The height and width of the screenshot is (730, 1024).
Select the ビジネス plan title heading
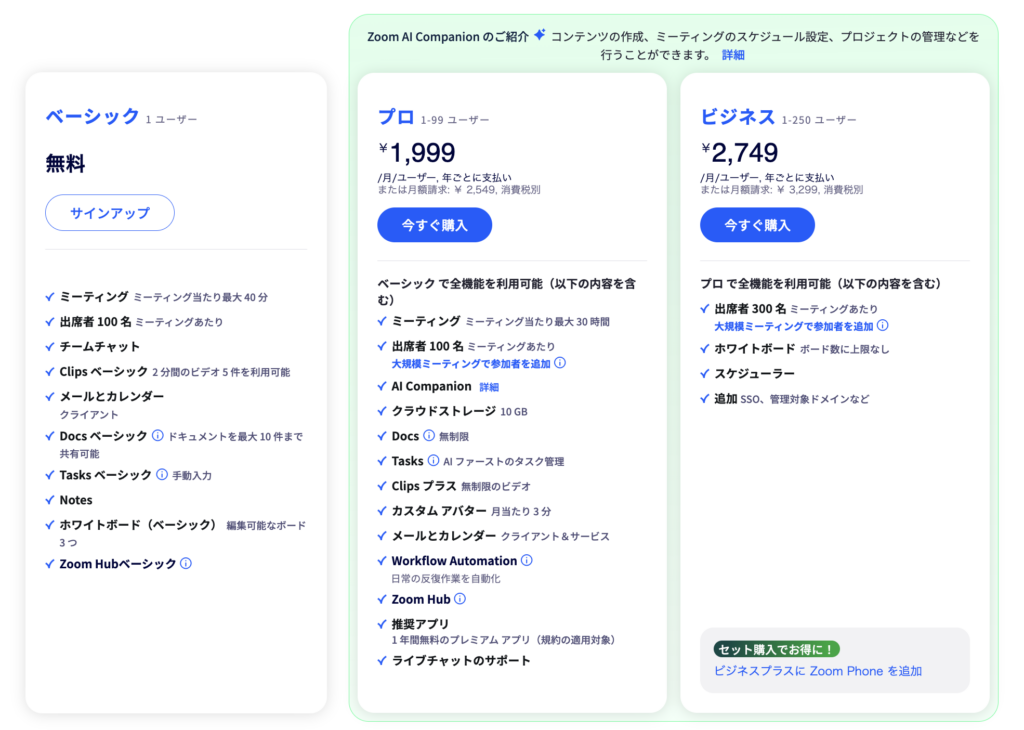[x=738, y=117]
